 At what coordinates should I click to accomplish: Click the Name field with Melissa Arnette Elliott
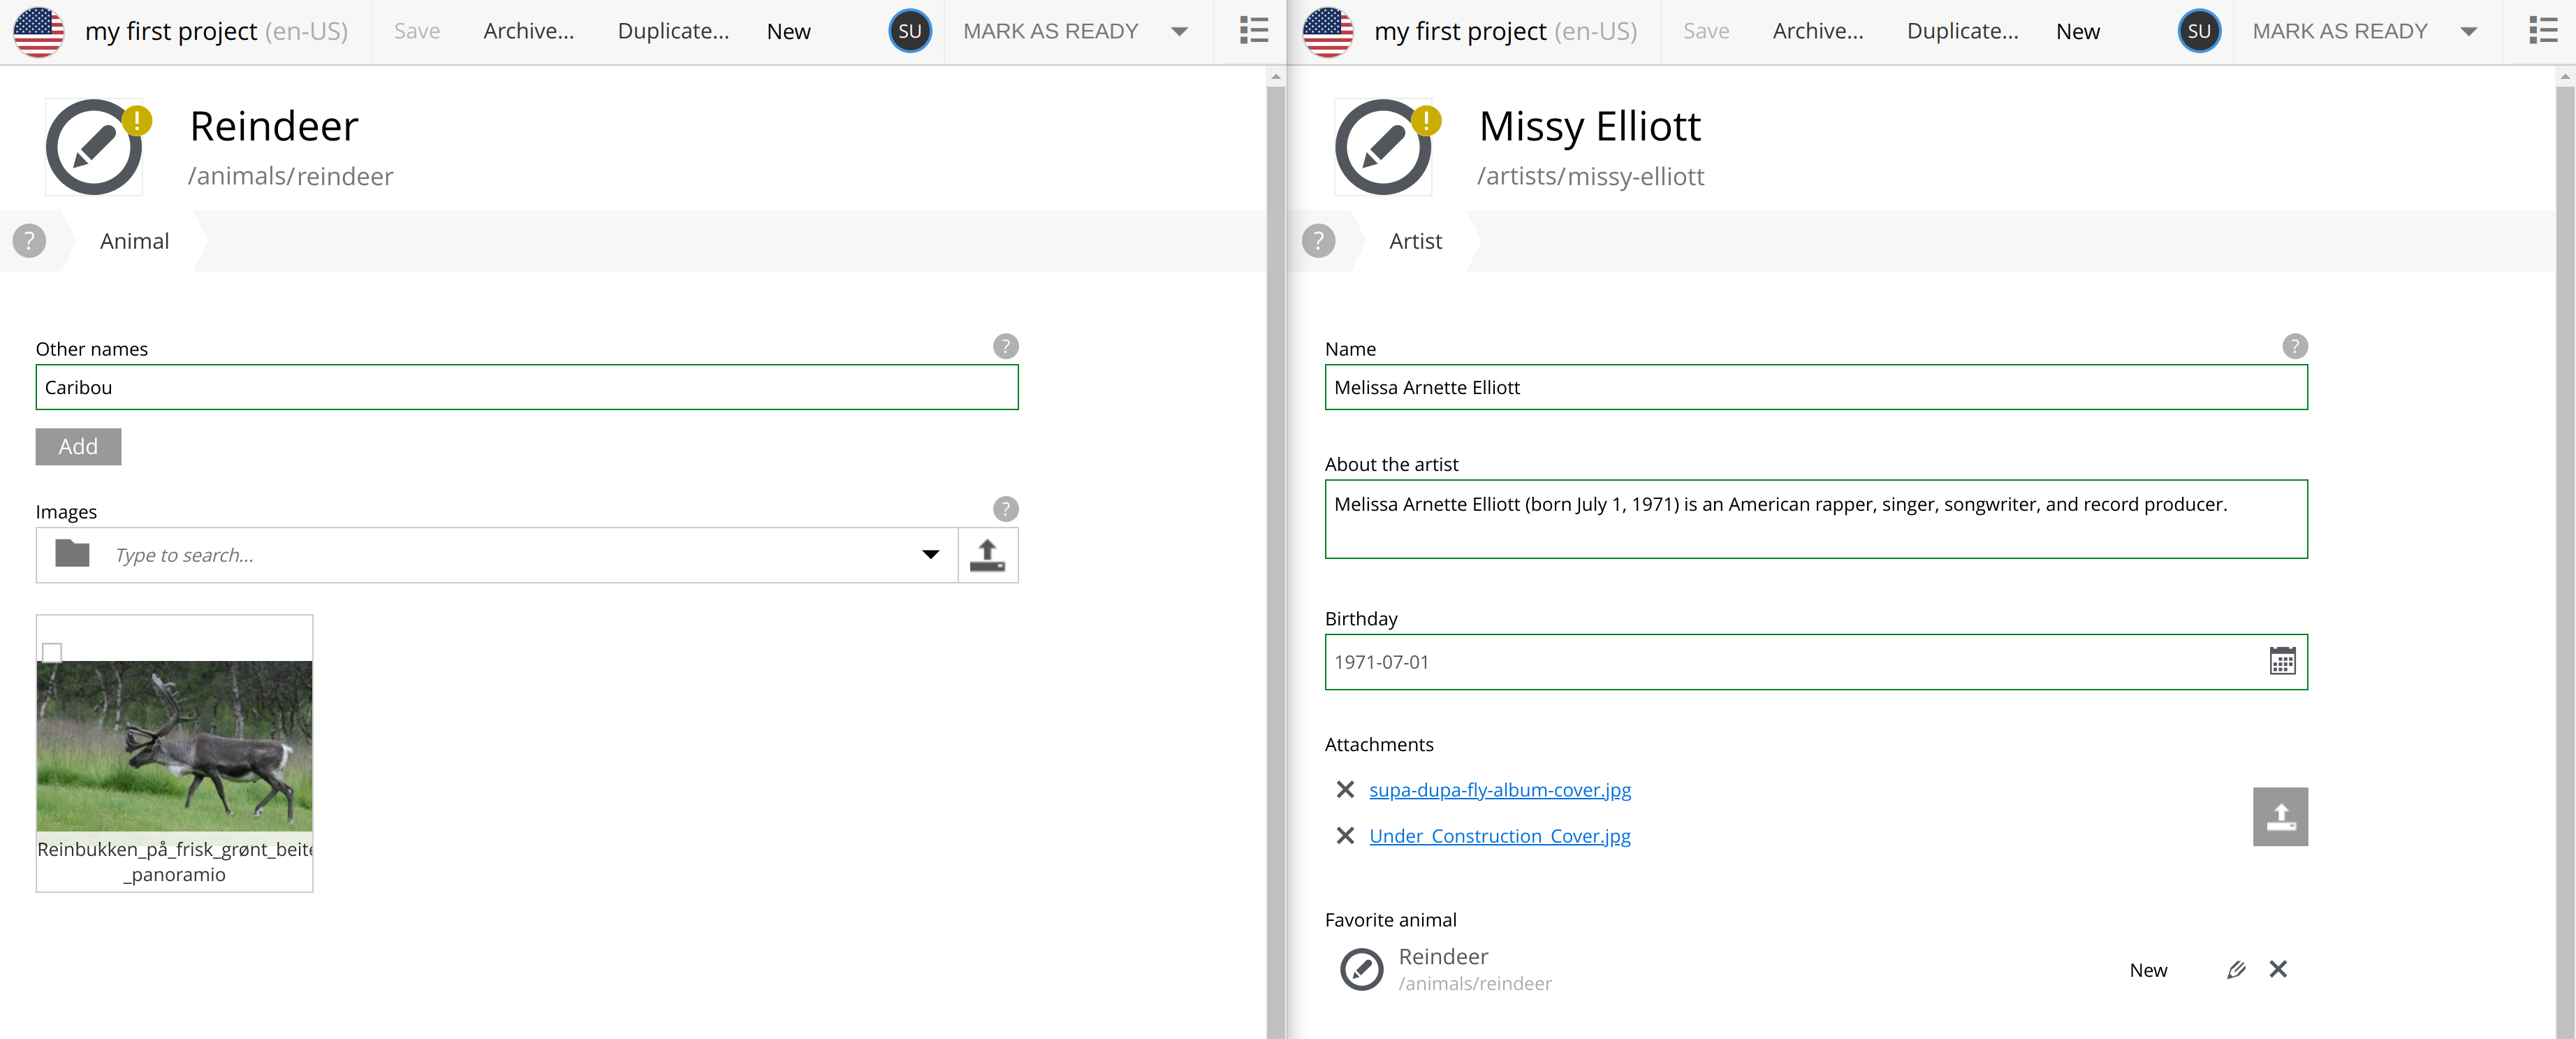pos(1816,387)
